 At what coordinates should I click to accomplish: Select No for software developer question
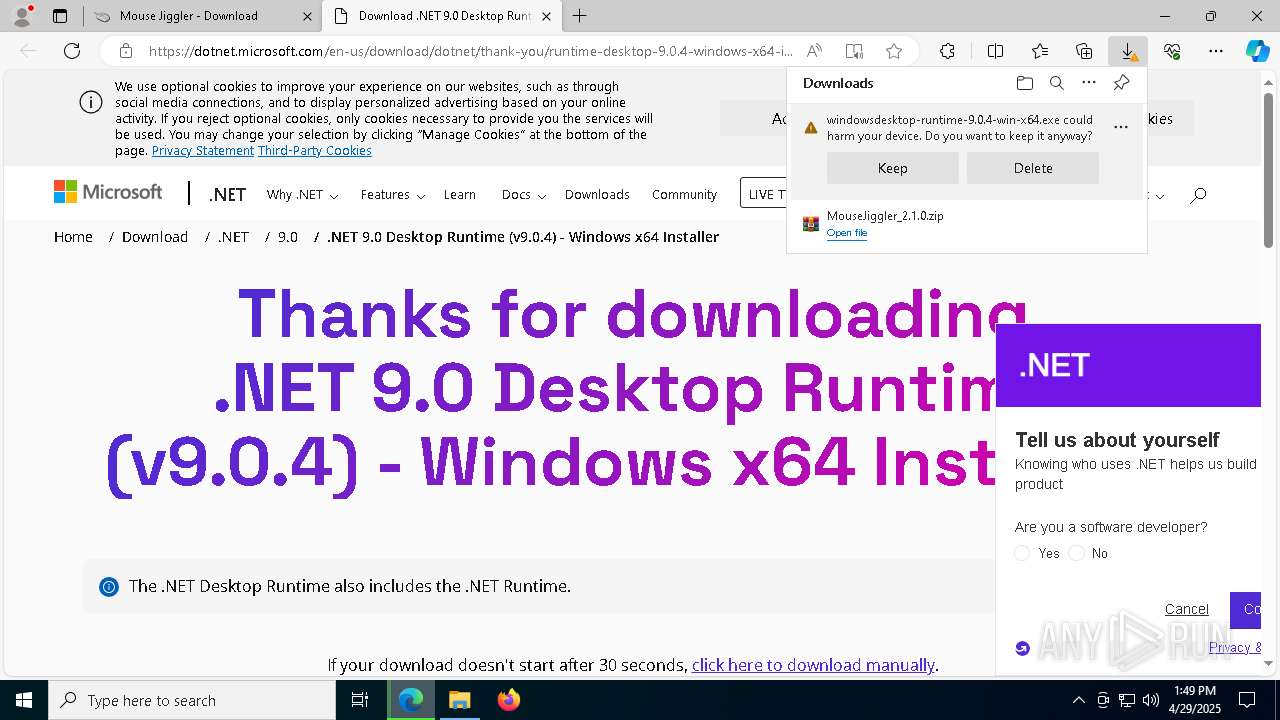pyautogui.click(x=1076, y=553)
